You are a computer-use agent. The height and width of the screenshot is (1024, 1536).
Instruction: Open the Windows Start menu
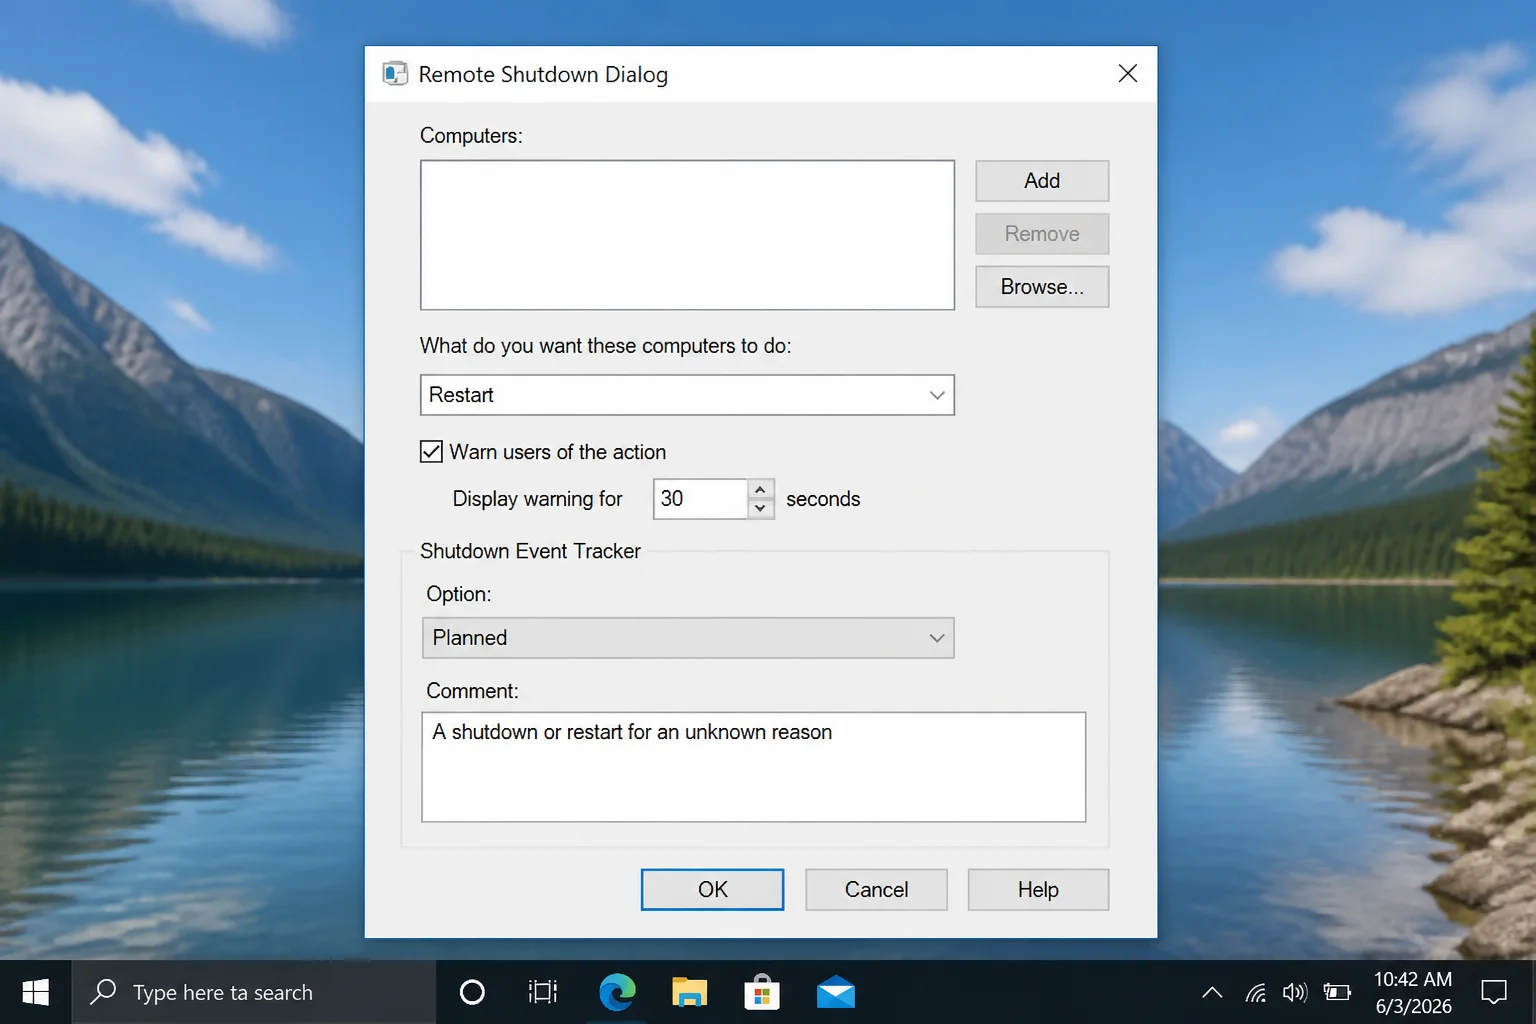point(36,992)
